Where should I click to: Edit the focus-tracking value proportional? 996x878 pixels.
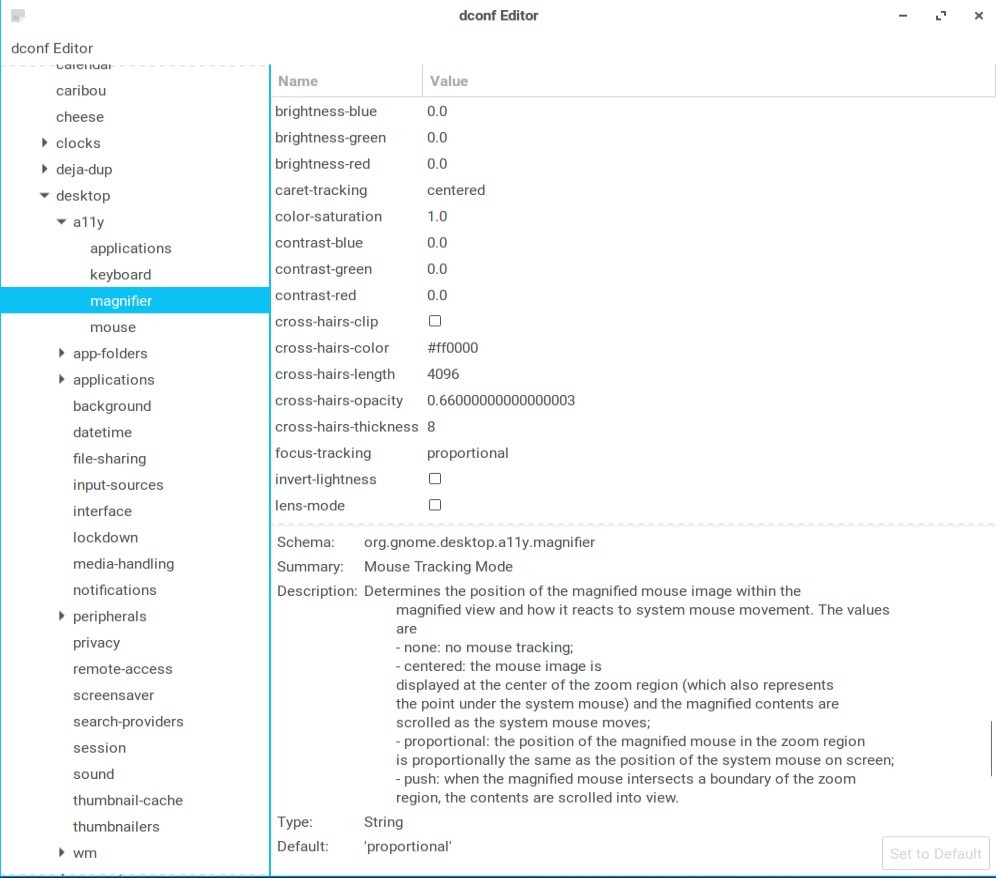(x=468, y=453)
